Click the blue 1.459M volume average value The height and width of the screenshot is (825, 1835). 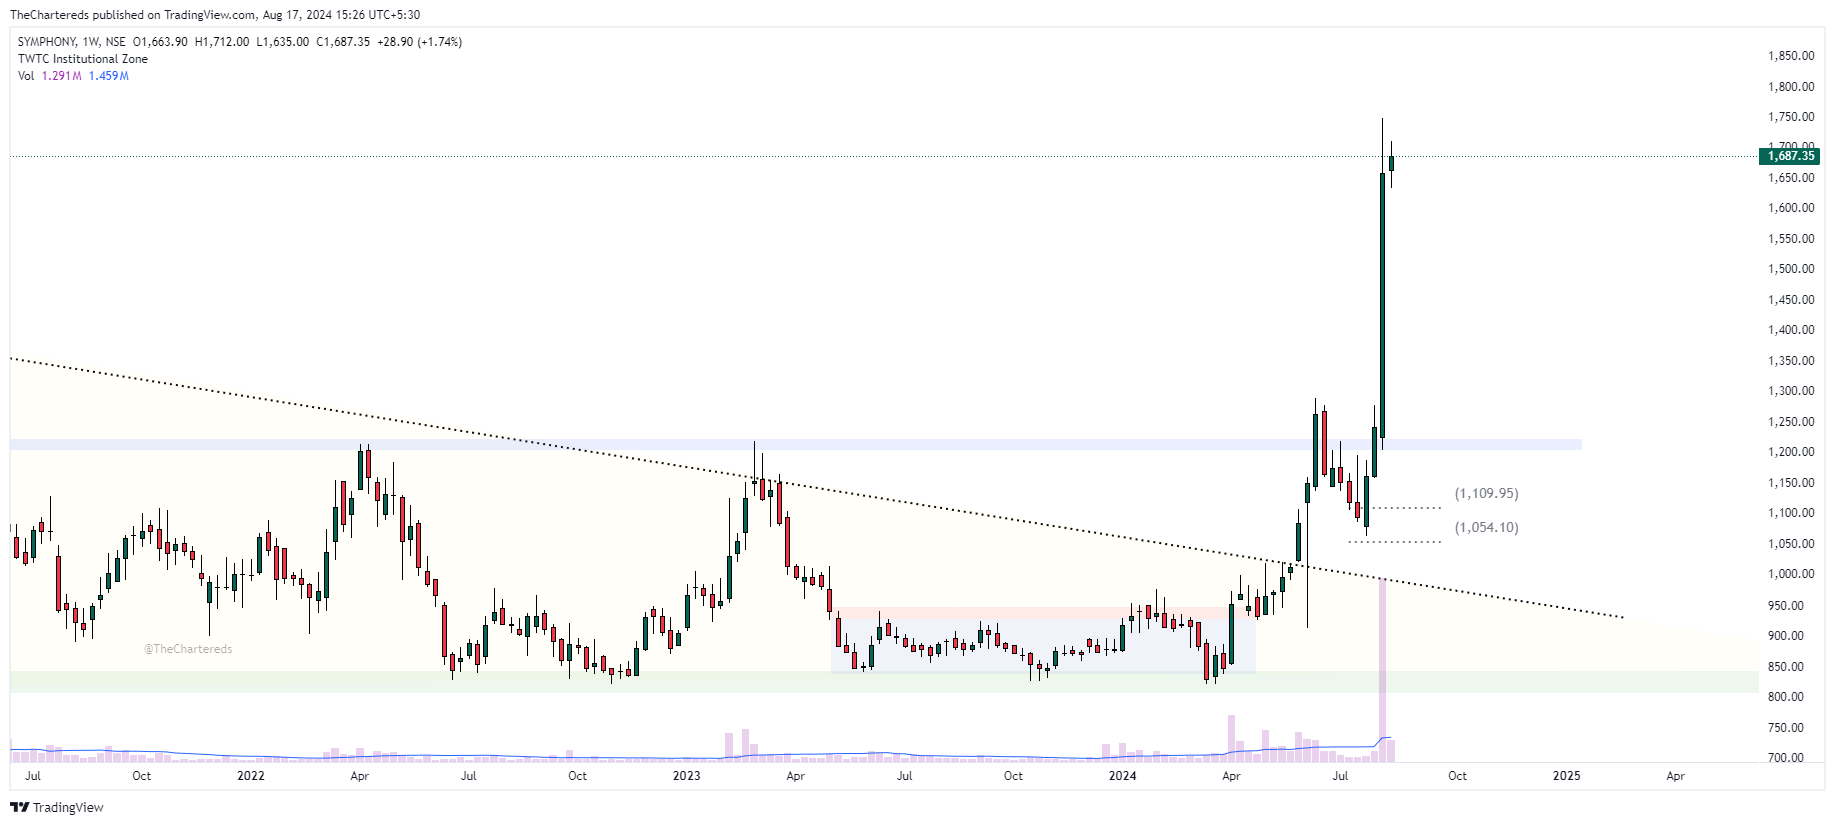(x=109, y=76)
